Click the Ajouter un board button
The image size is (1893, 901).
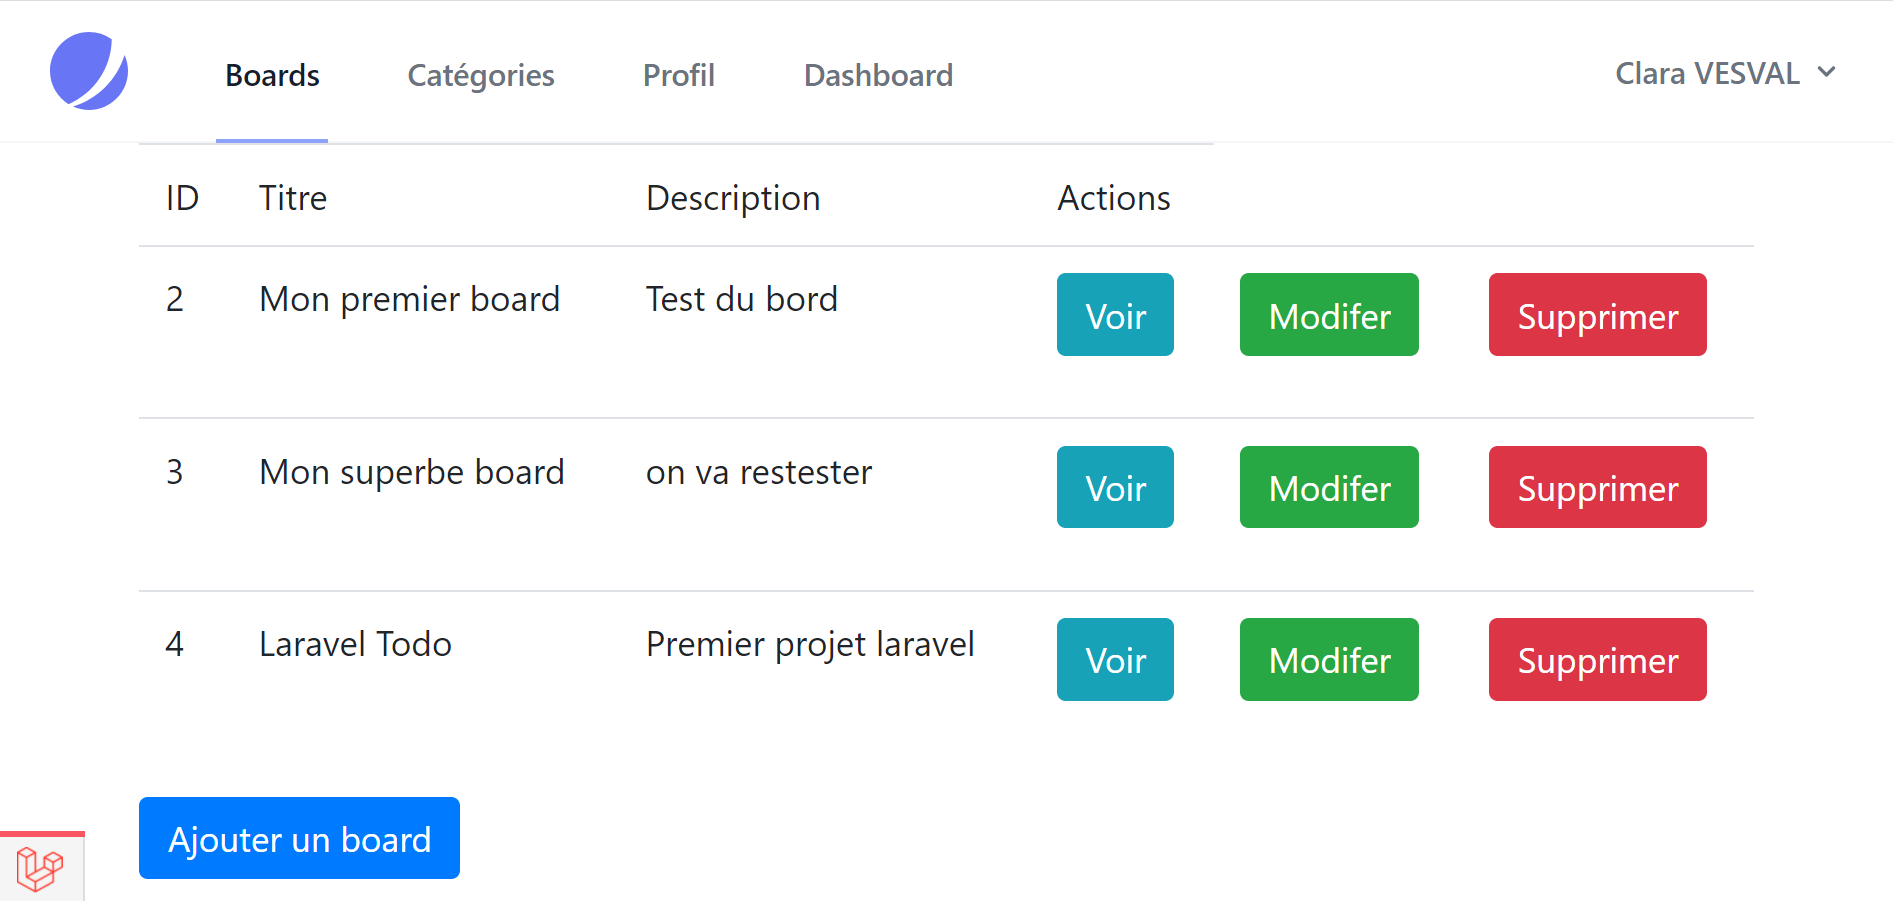pos(299,838)
